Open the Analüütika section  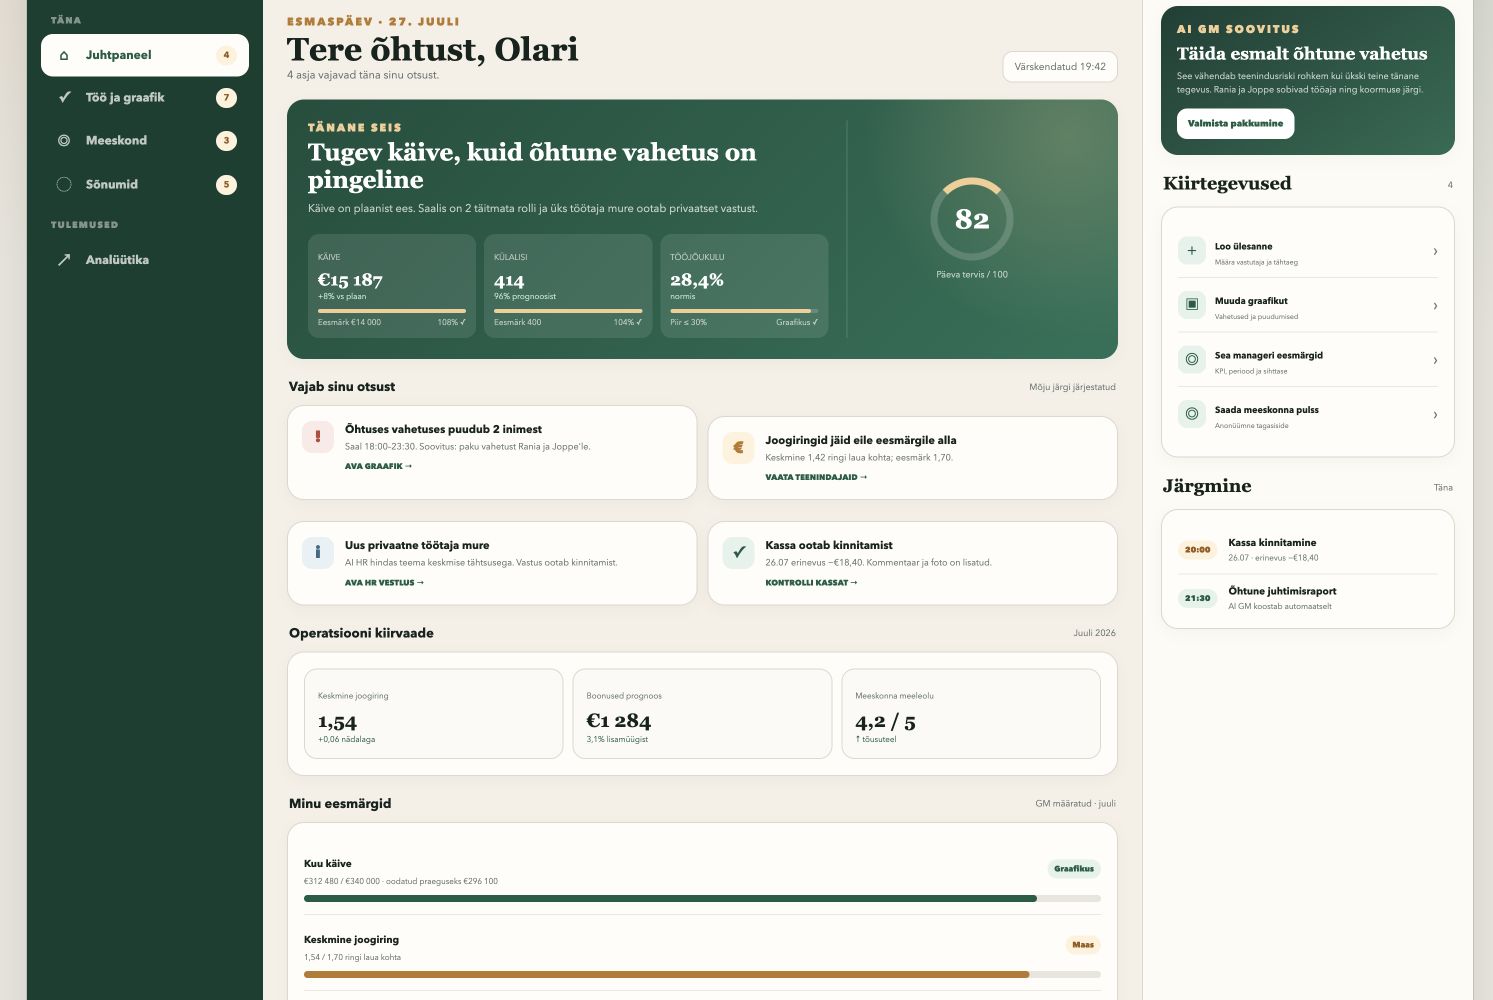[145, 260]
